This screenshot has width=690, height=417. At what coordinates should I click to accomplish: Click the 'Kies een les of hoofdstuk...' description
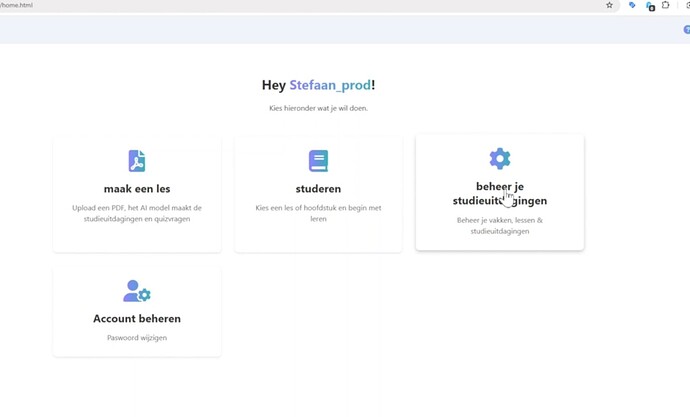[318, 213]
